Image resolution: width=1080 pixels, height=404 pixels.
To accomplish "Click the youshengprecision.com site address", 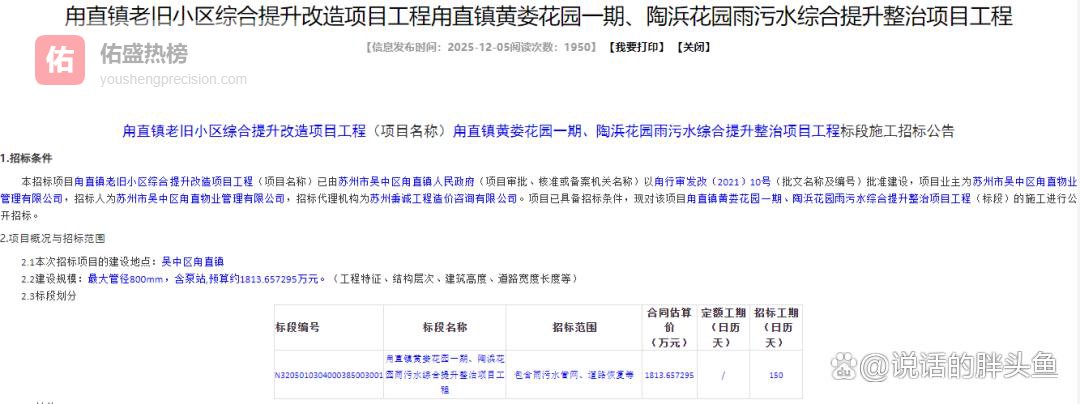I will 172,79.
